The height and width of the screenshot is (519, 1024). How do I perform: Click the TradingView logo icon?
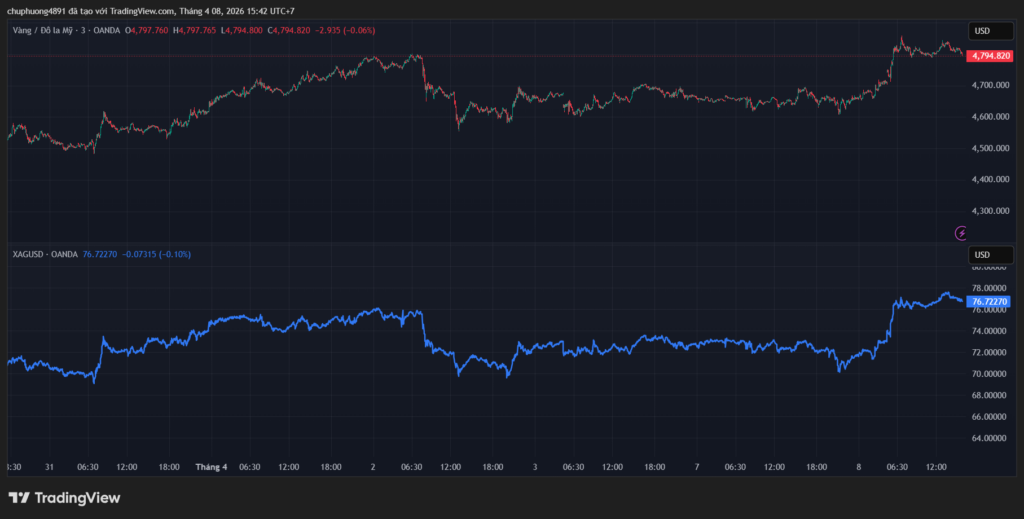[18, 497]
